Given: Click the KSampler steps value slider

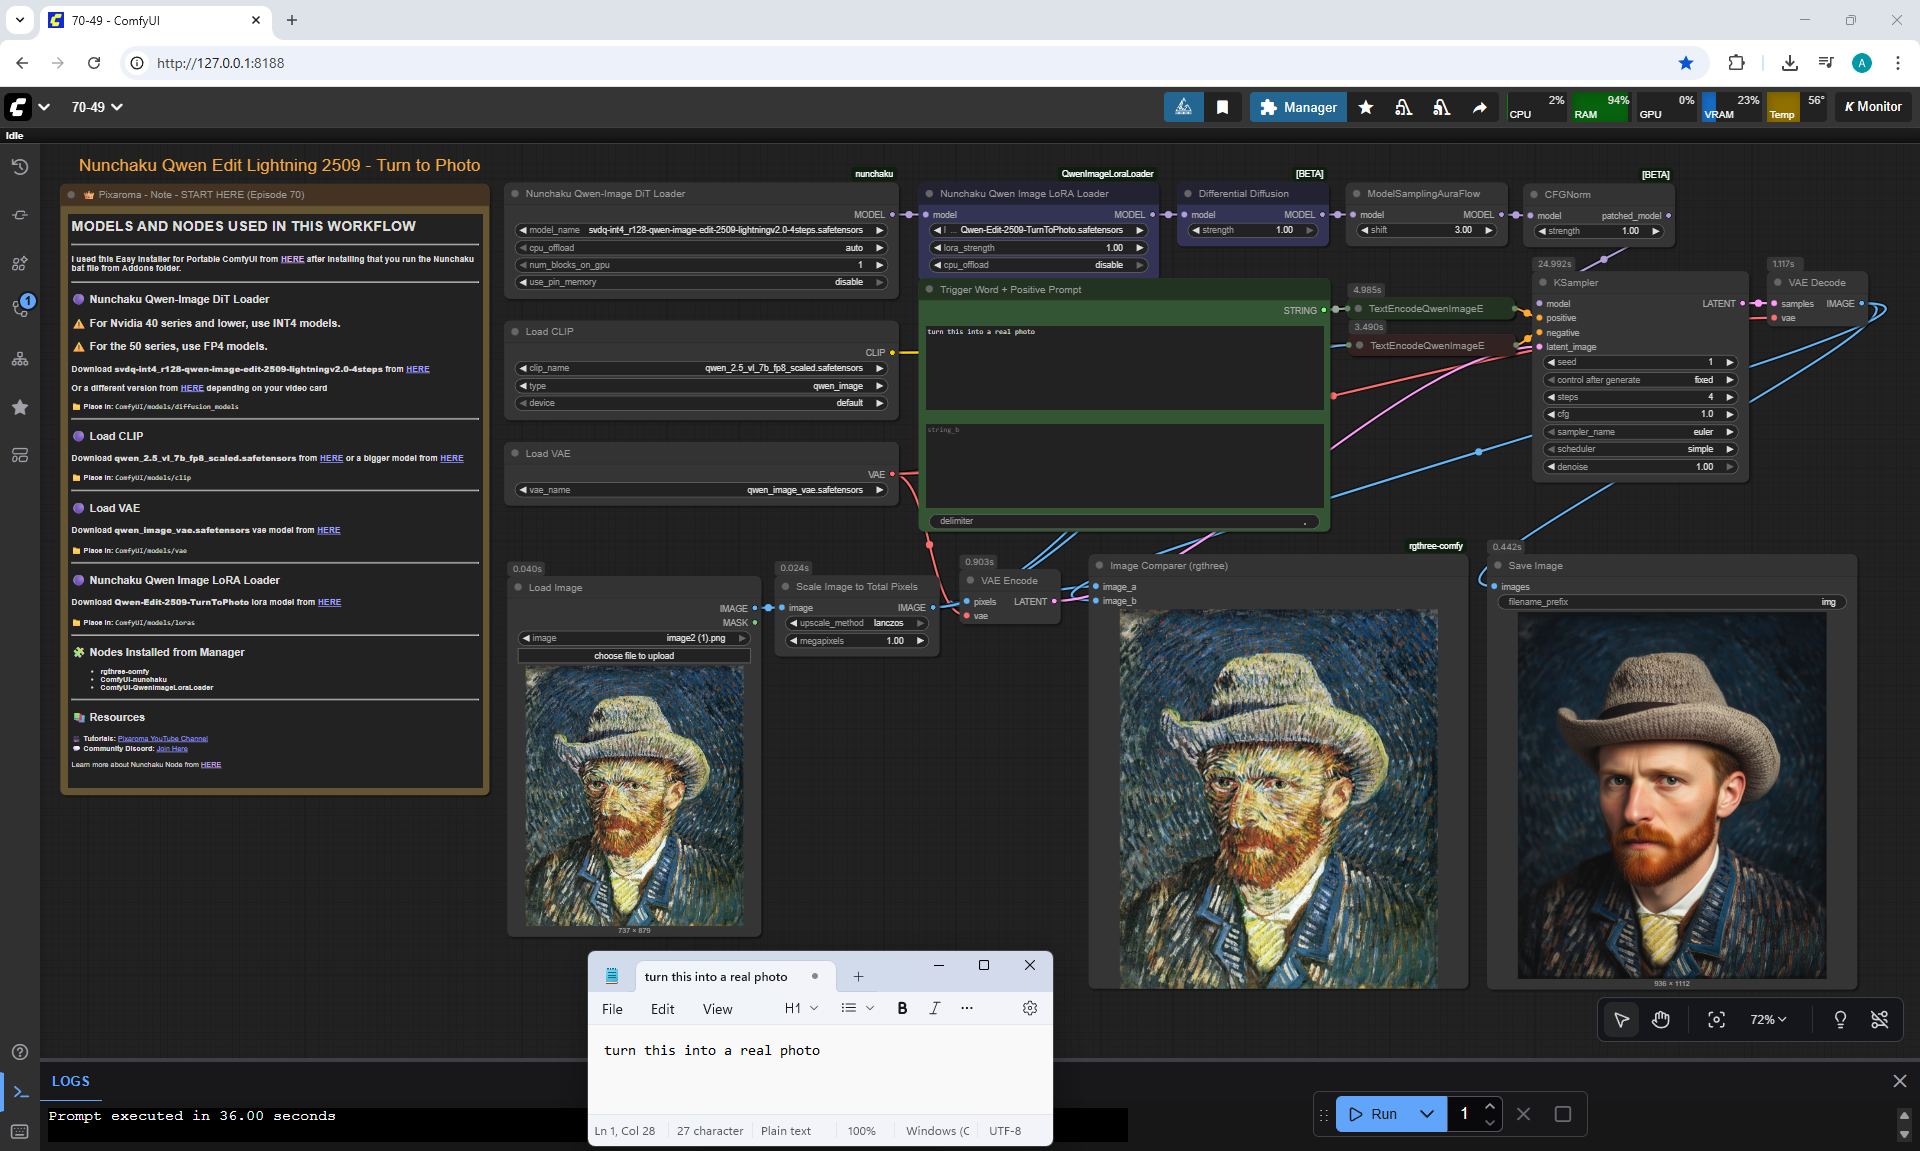Looking at the screenshot, I should [1640, 397].
